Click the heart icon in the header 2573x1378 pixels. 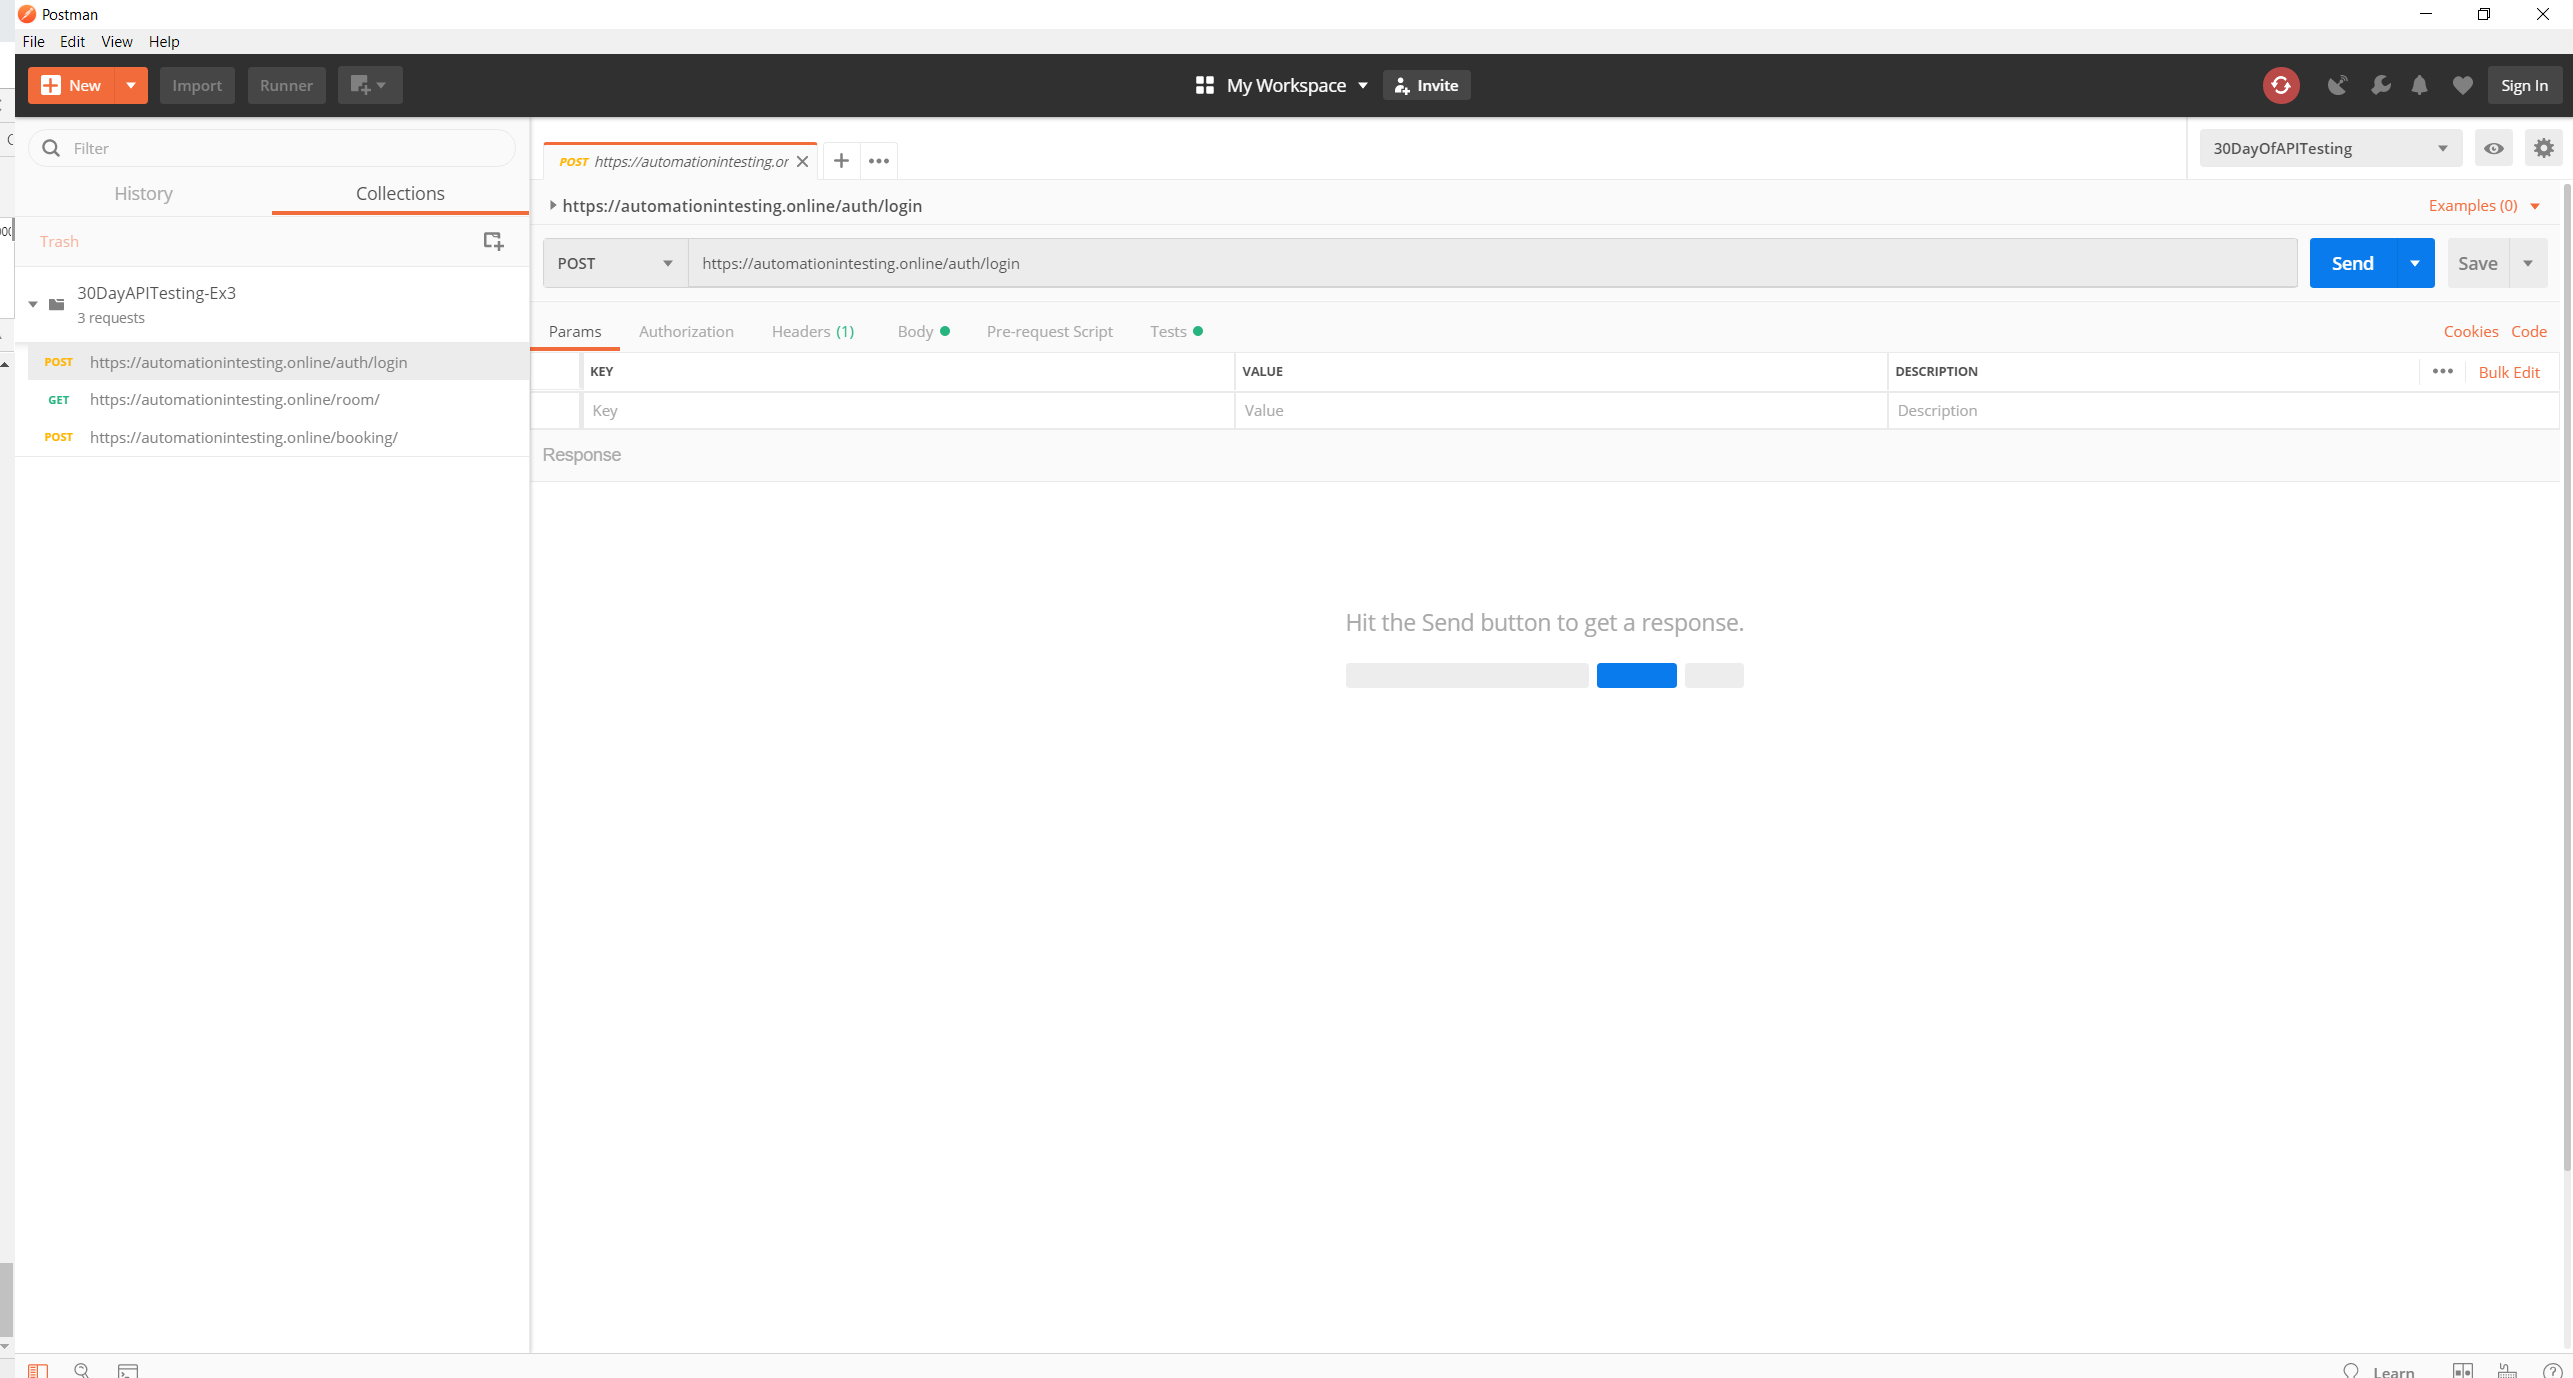click(2462, 85)
